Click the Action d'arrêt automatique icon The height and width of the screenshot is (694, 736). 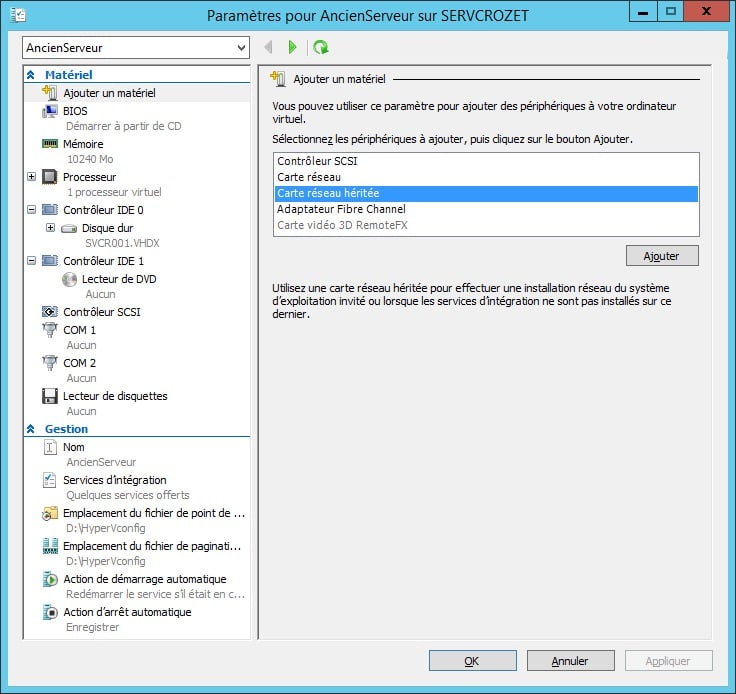pos(50,612)
